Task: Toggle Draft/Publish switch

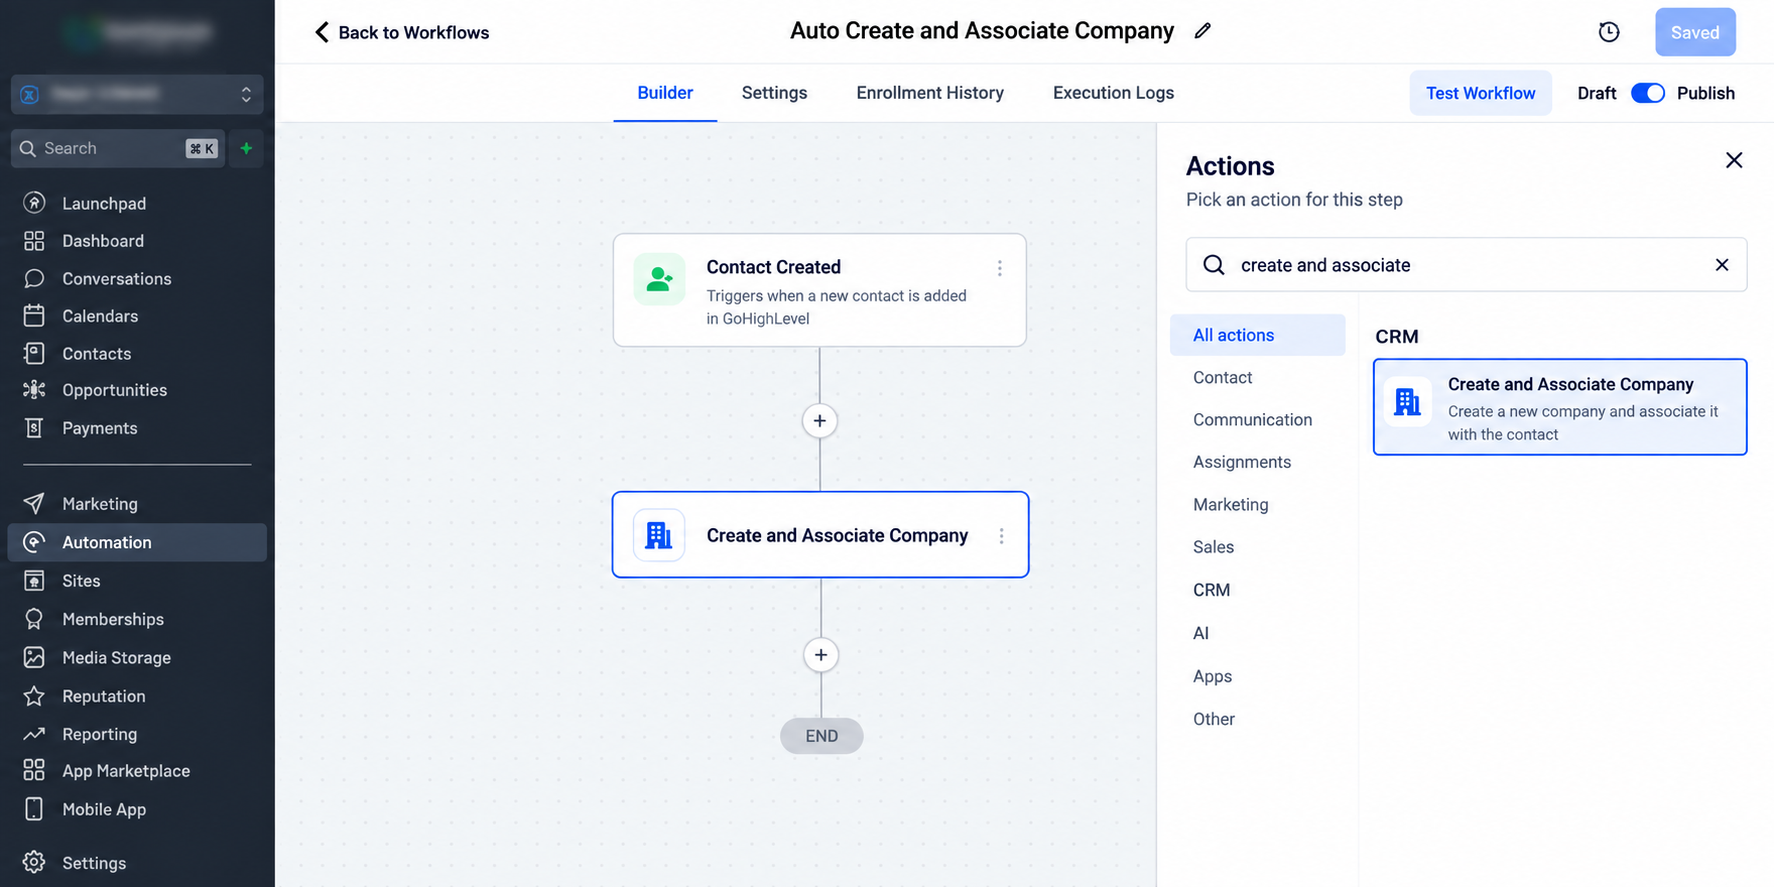Action: pyautogui.click(x=1647, y=93)
